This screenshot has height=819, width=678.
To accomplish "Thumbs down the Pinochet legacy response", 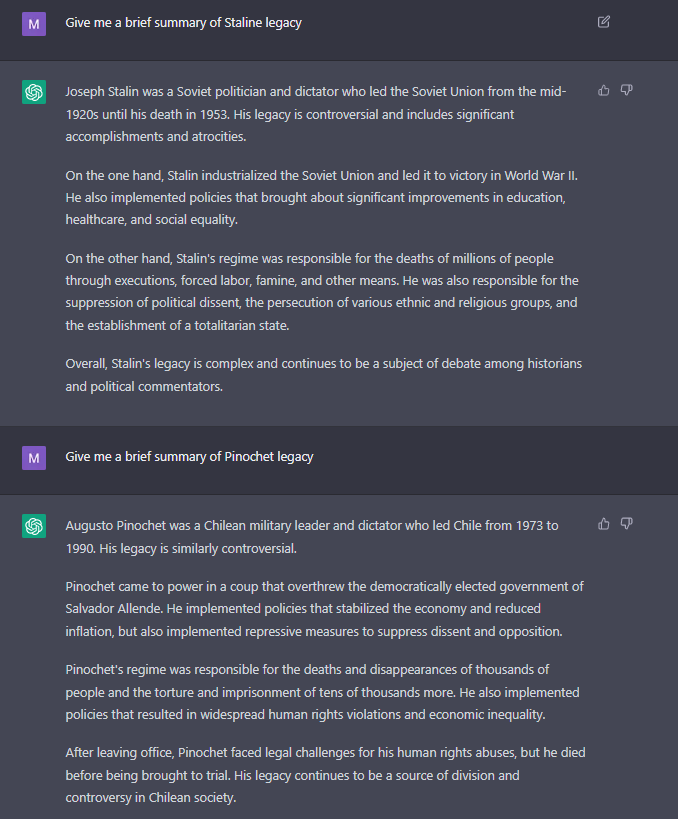I will click(627, 524).
